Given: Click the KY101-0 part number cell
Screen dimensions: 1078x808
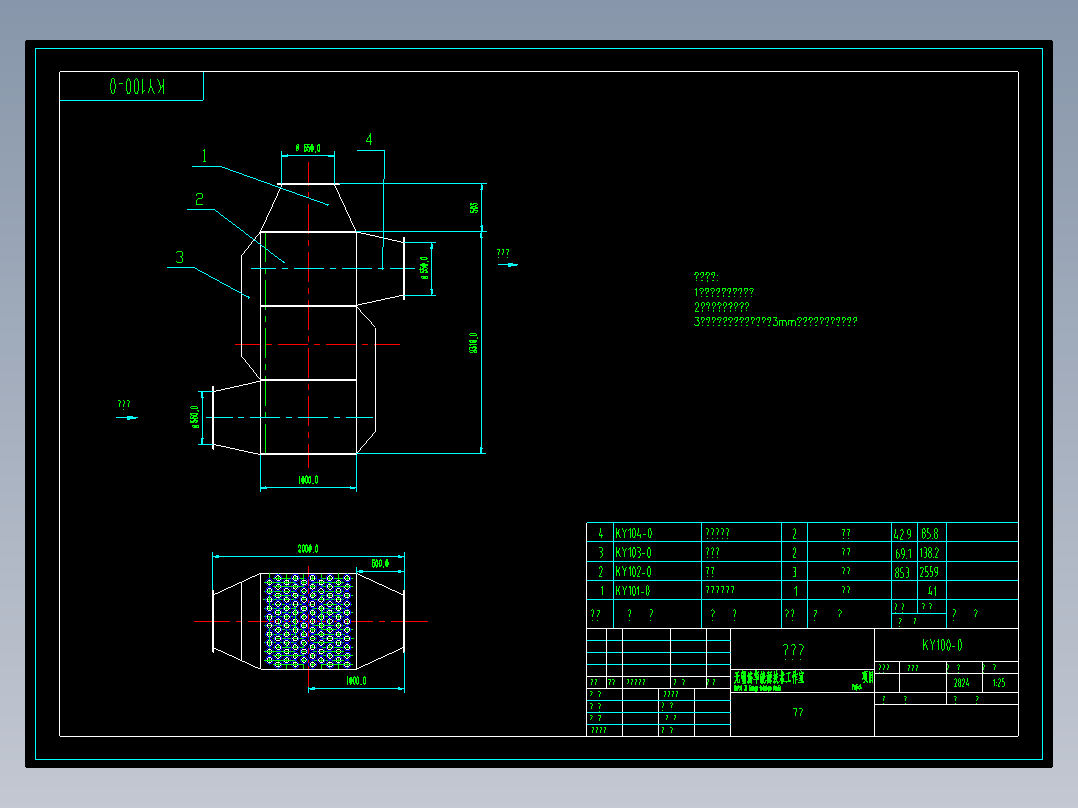Looking at the screenshot, I should point(632,591).
